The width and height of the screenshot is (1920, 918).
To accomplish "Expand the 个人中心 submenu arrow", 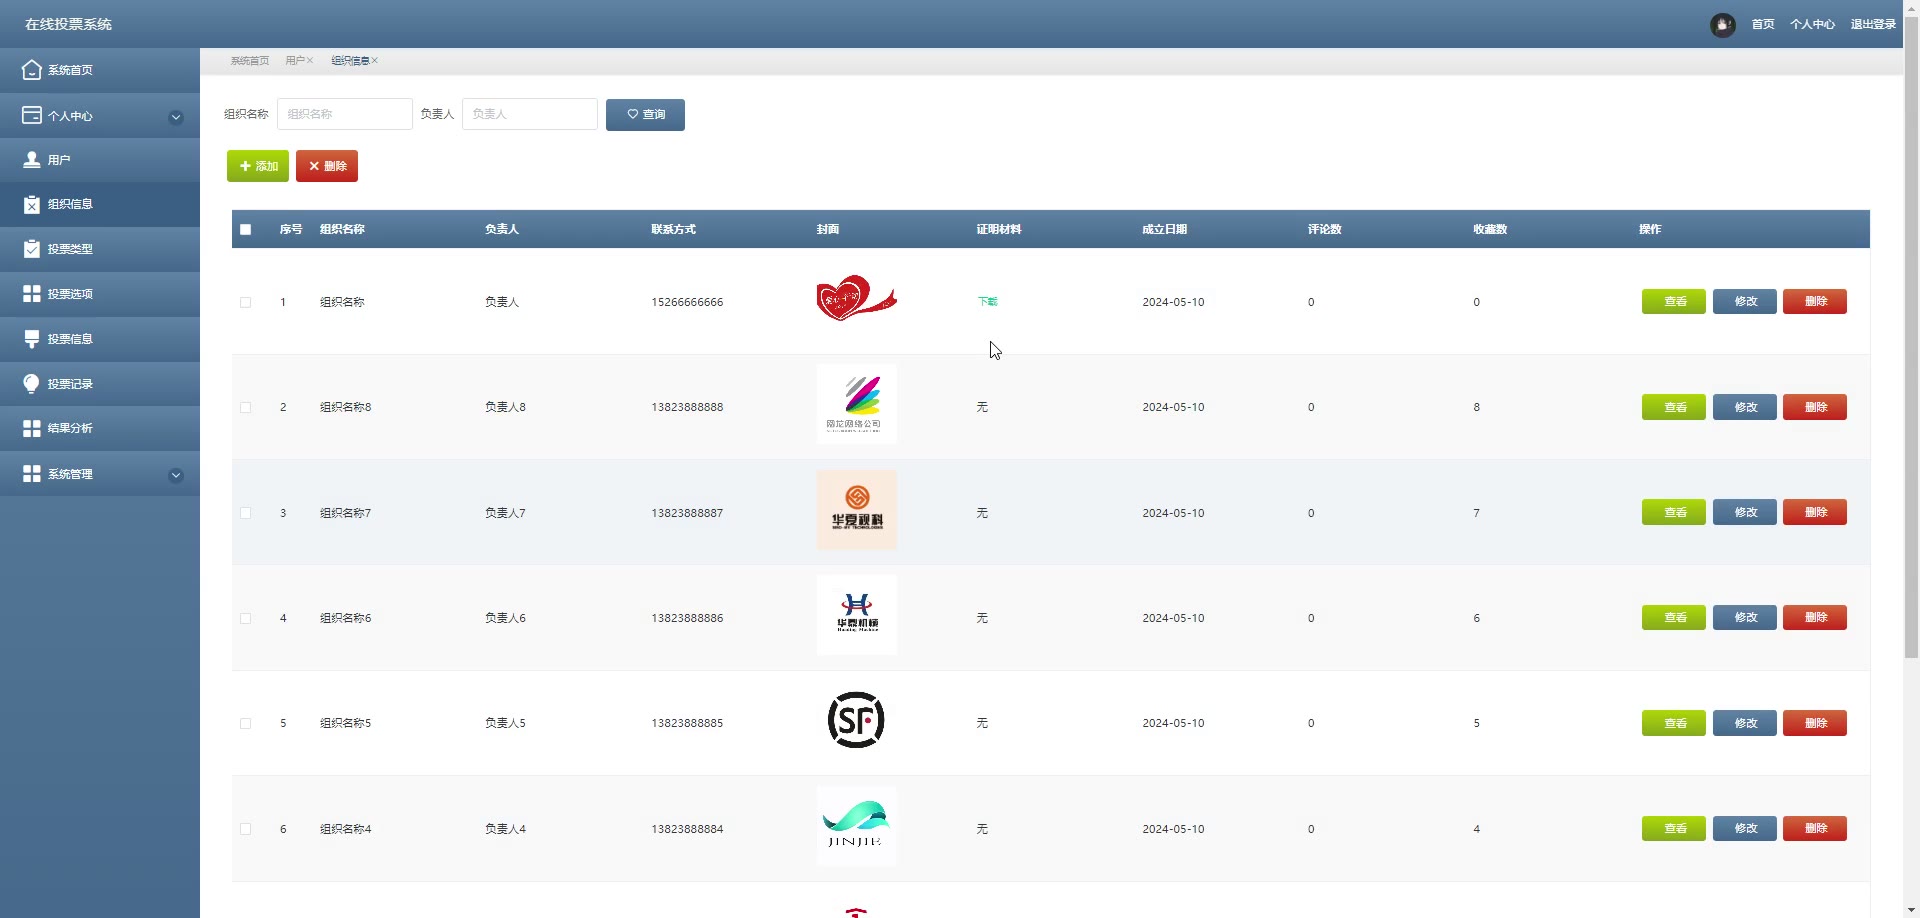I will [x=176, y=117].
